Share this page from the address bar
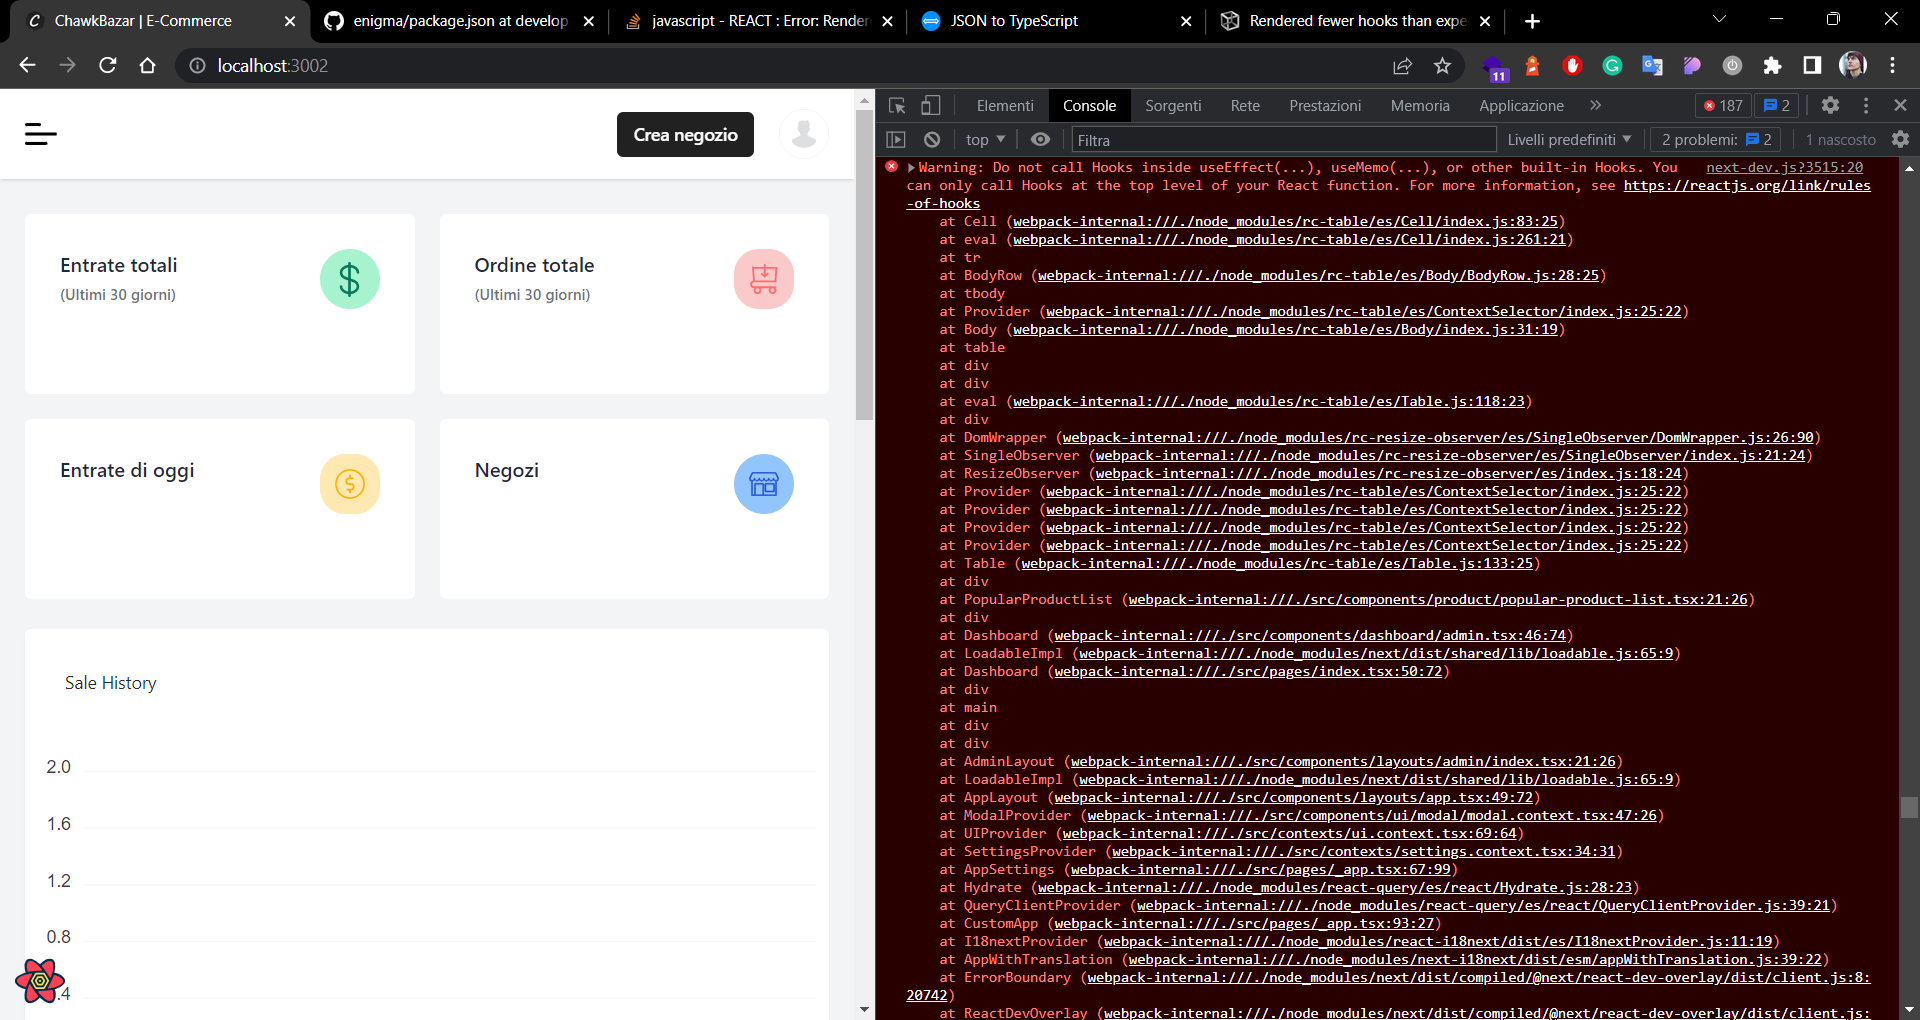Viewport: 1920px width, 1020px height. [x=1402, y=65]
